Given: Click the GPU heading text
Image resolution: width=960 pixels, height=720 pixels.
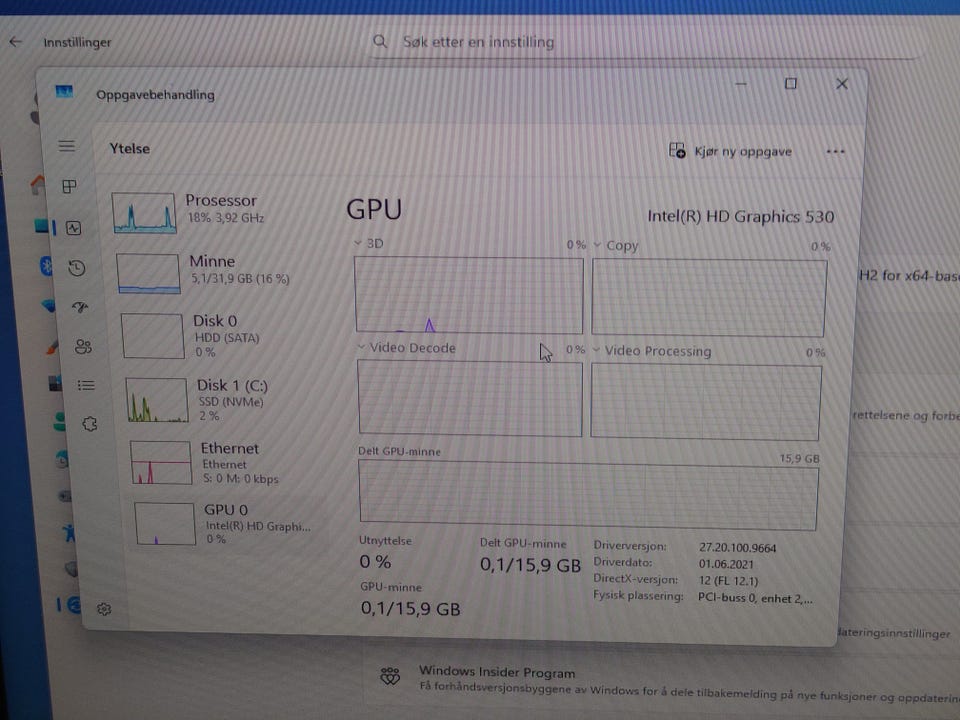Looking at the screenshot, I should [x=374, y=209].
